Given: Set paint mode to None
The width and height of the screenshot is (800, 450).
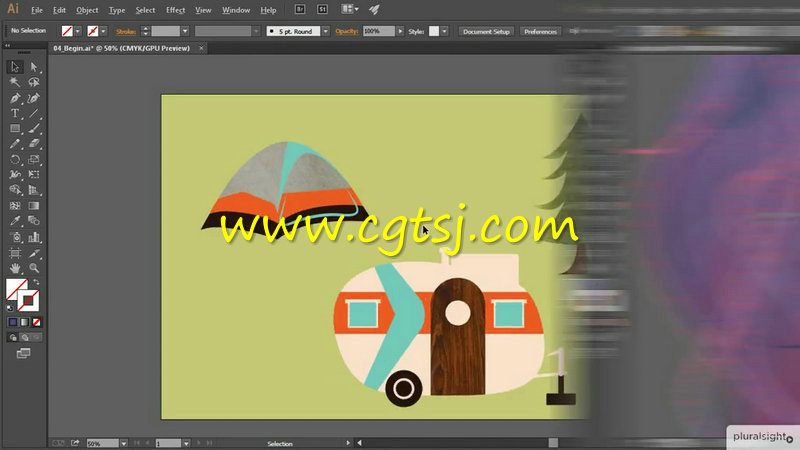Looking at the screenshot, I should (x=36, y=322).
